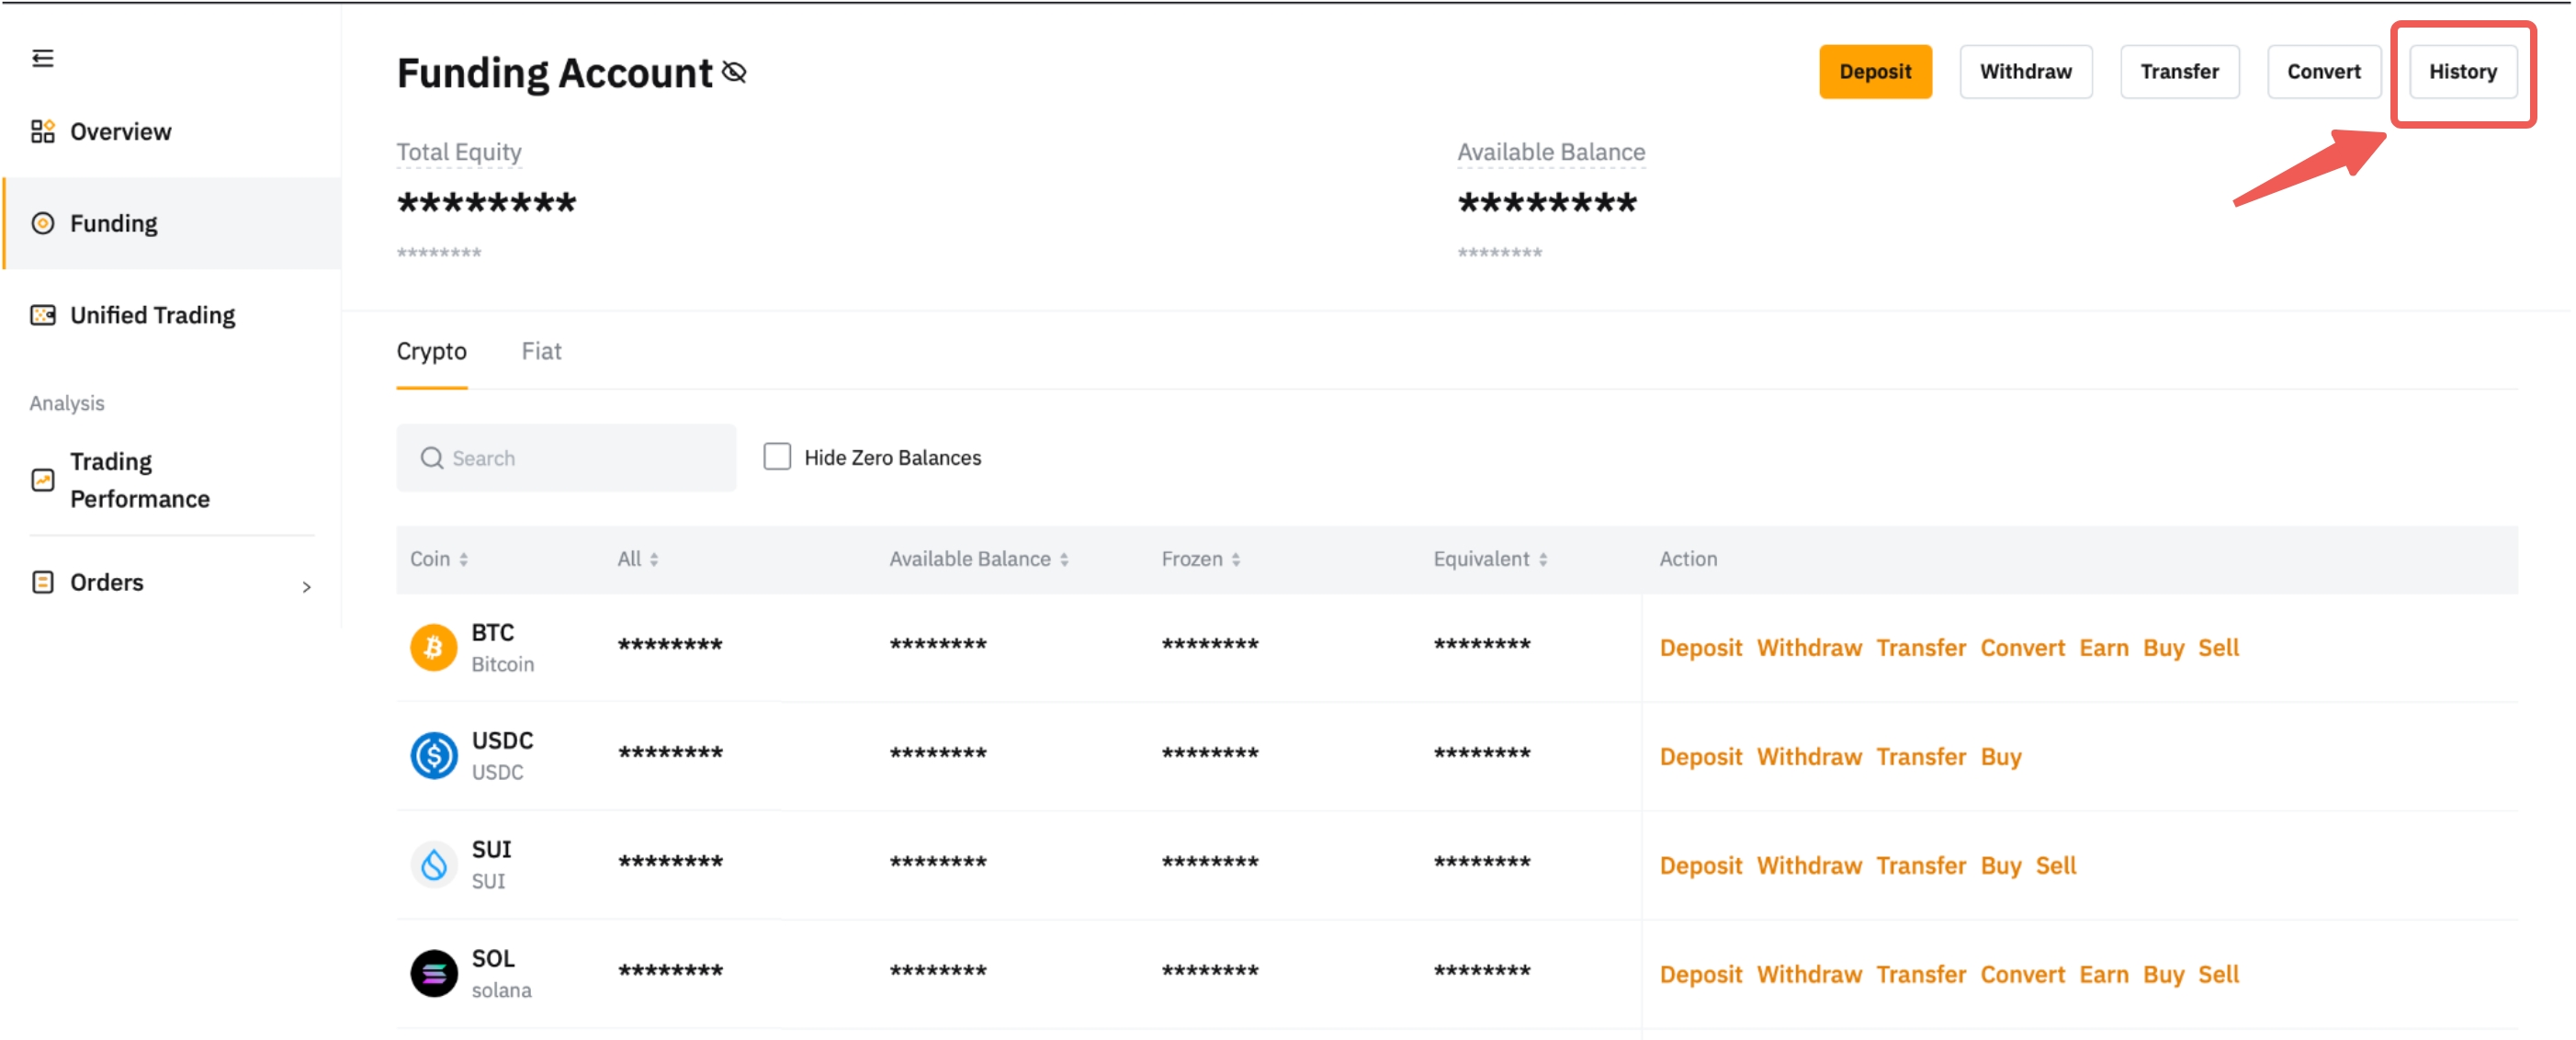The height and width of the screenshot is (1040, 2576).
Task: Click the BTC Bitcoin coin icon
Action: coord(433,647)
